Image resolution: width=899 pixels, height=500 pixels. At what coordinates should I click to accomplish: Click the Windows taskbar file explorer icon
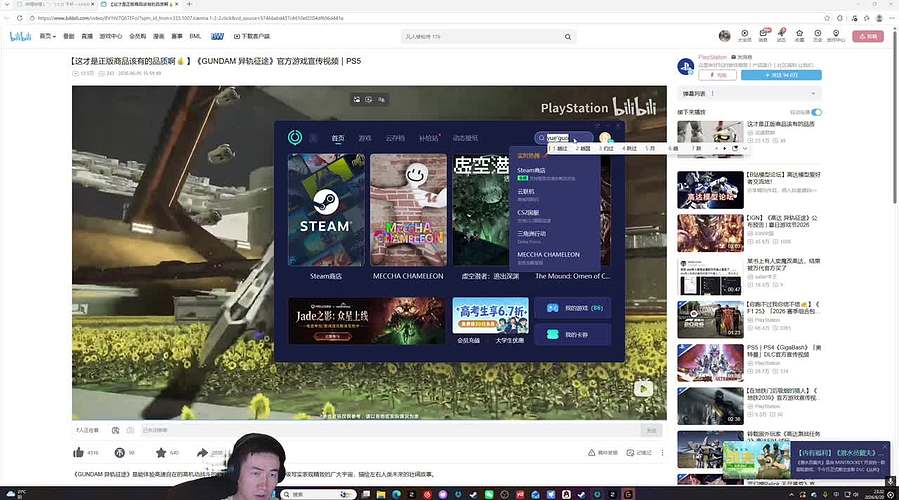coord(381,494)
